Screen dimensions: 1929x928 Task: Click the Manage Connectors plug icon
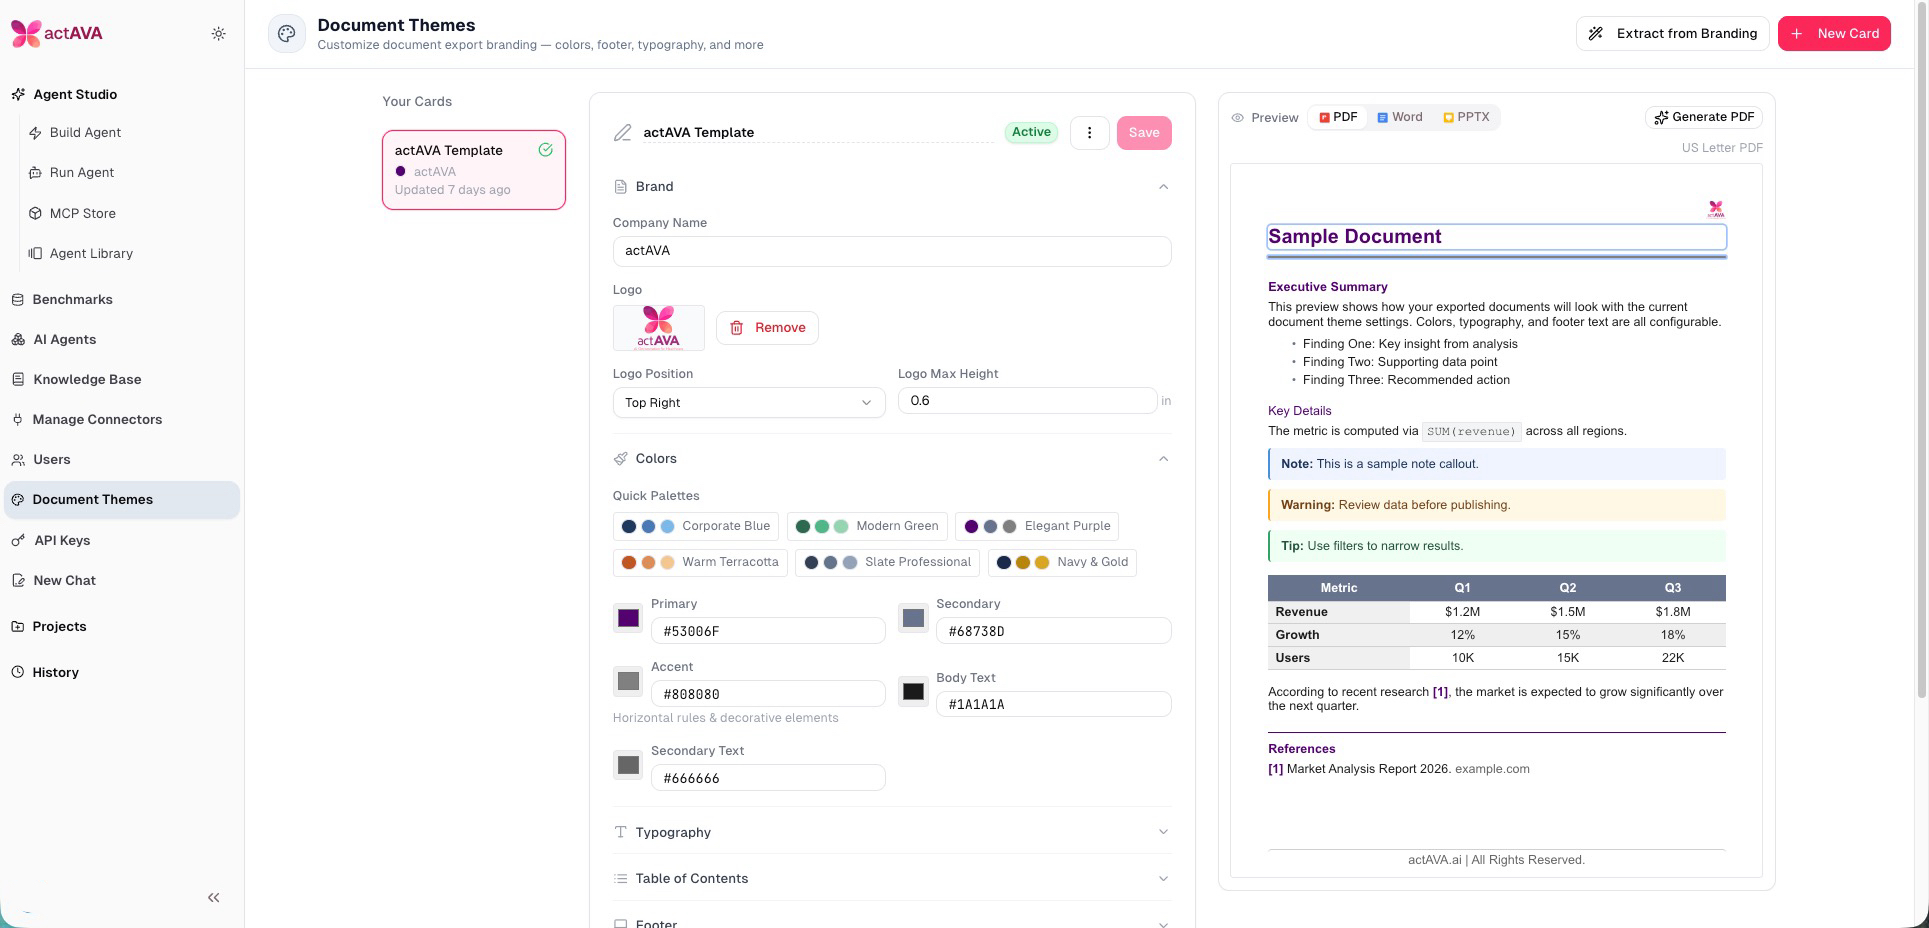pos(18,420)
